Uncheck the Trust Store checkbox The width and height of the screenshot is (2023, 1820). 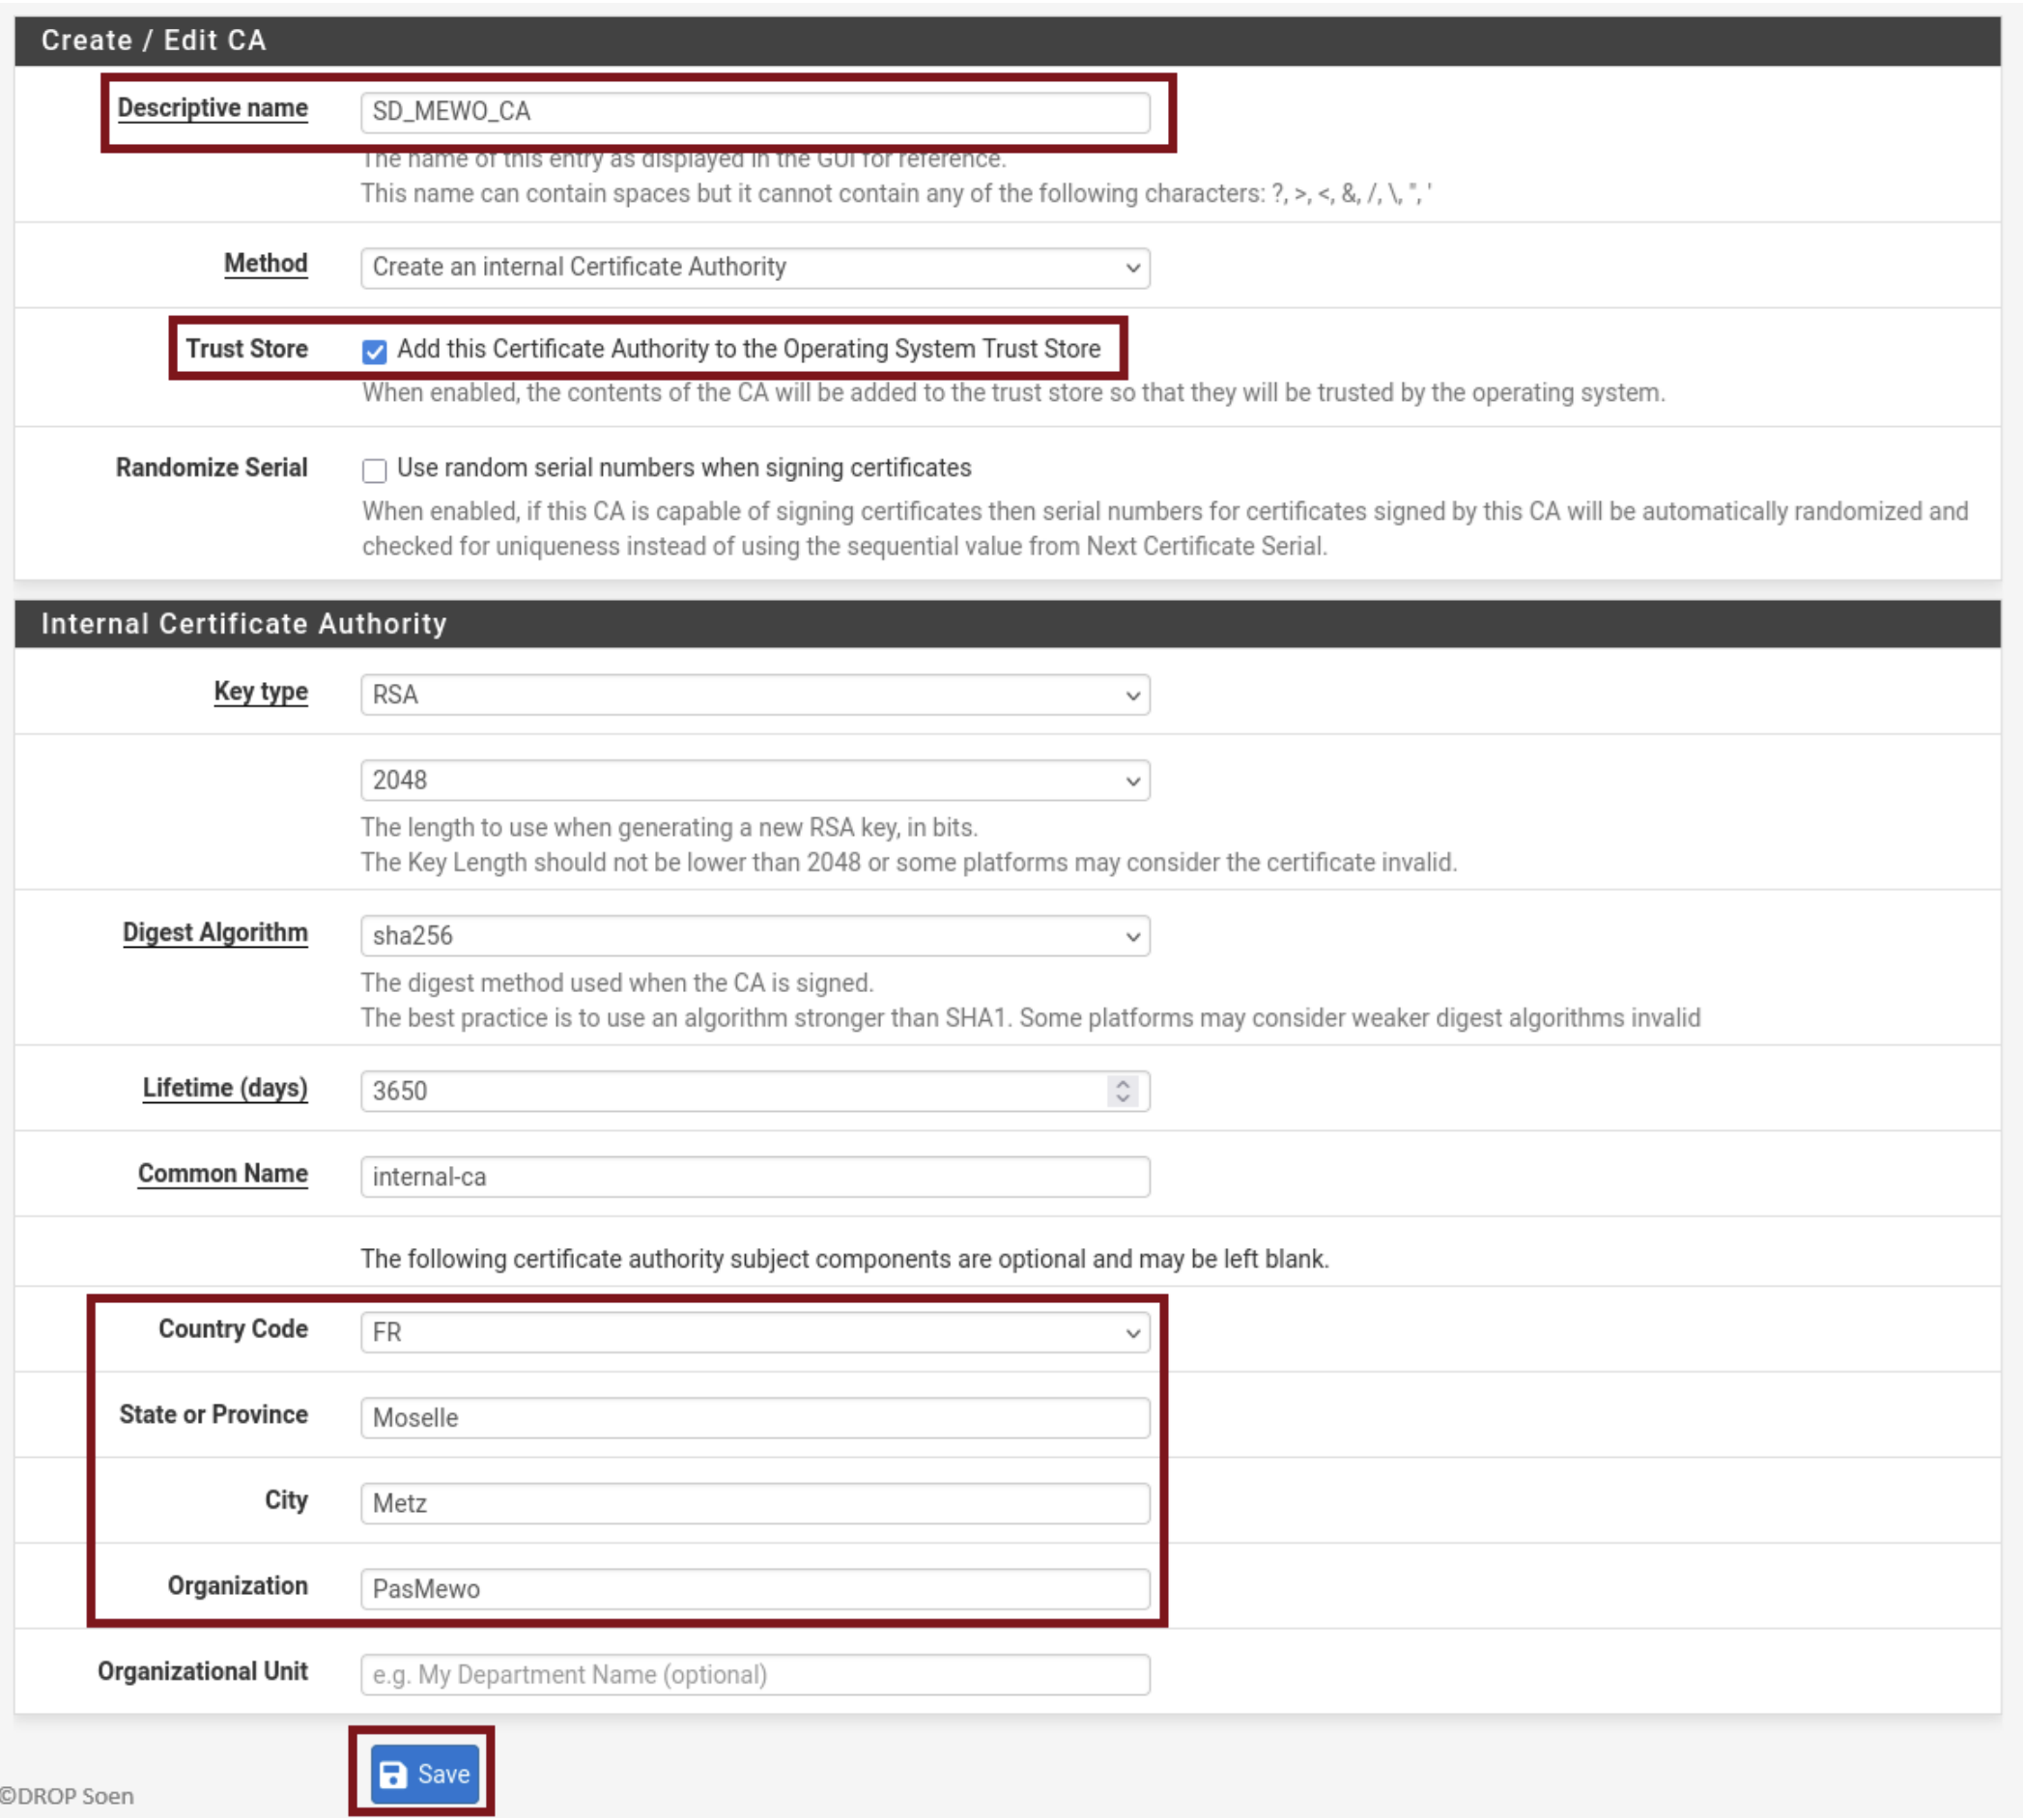tap(374, 351)
